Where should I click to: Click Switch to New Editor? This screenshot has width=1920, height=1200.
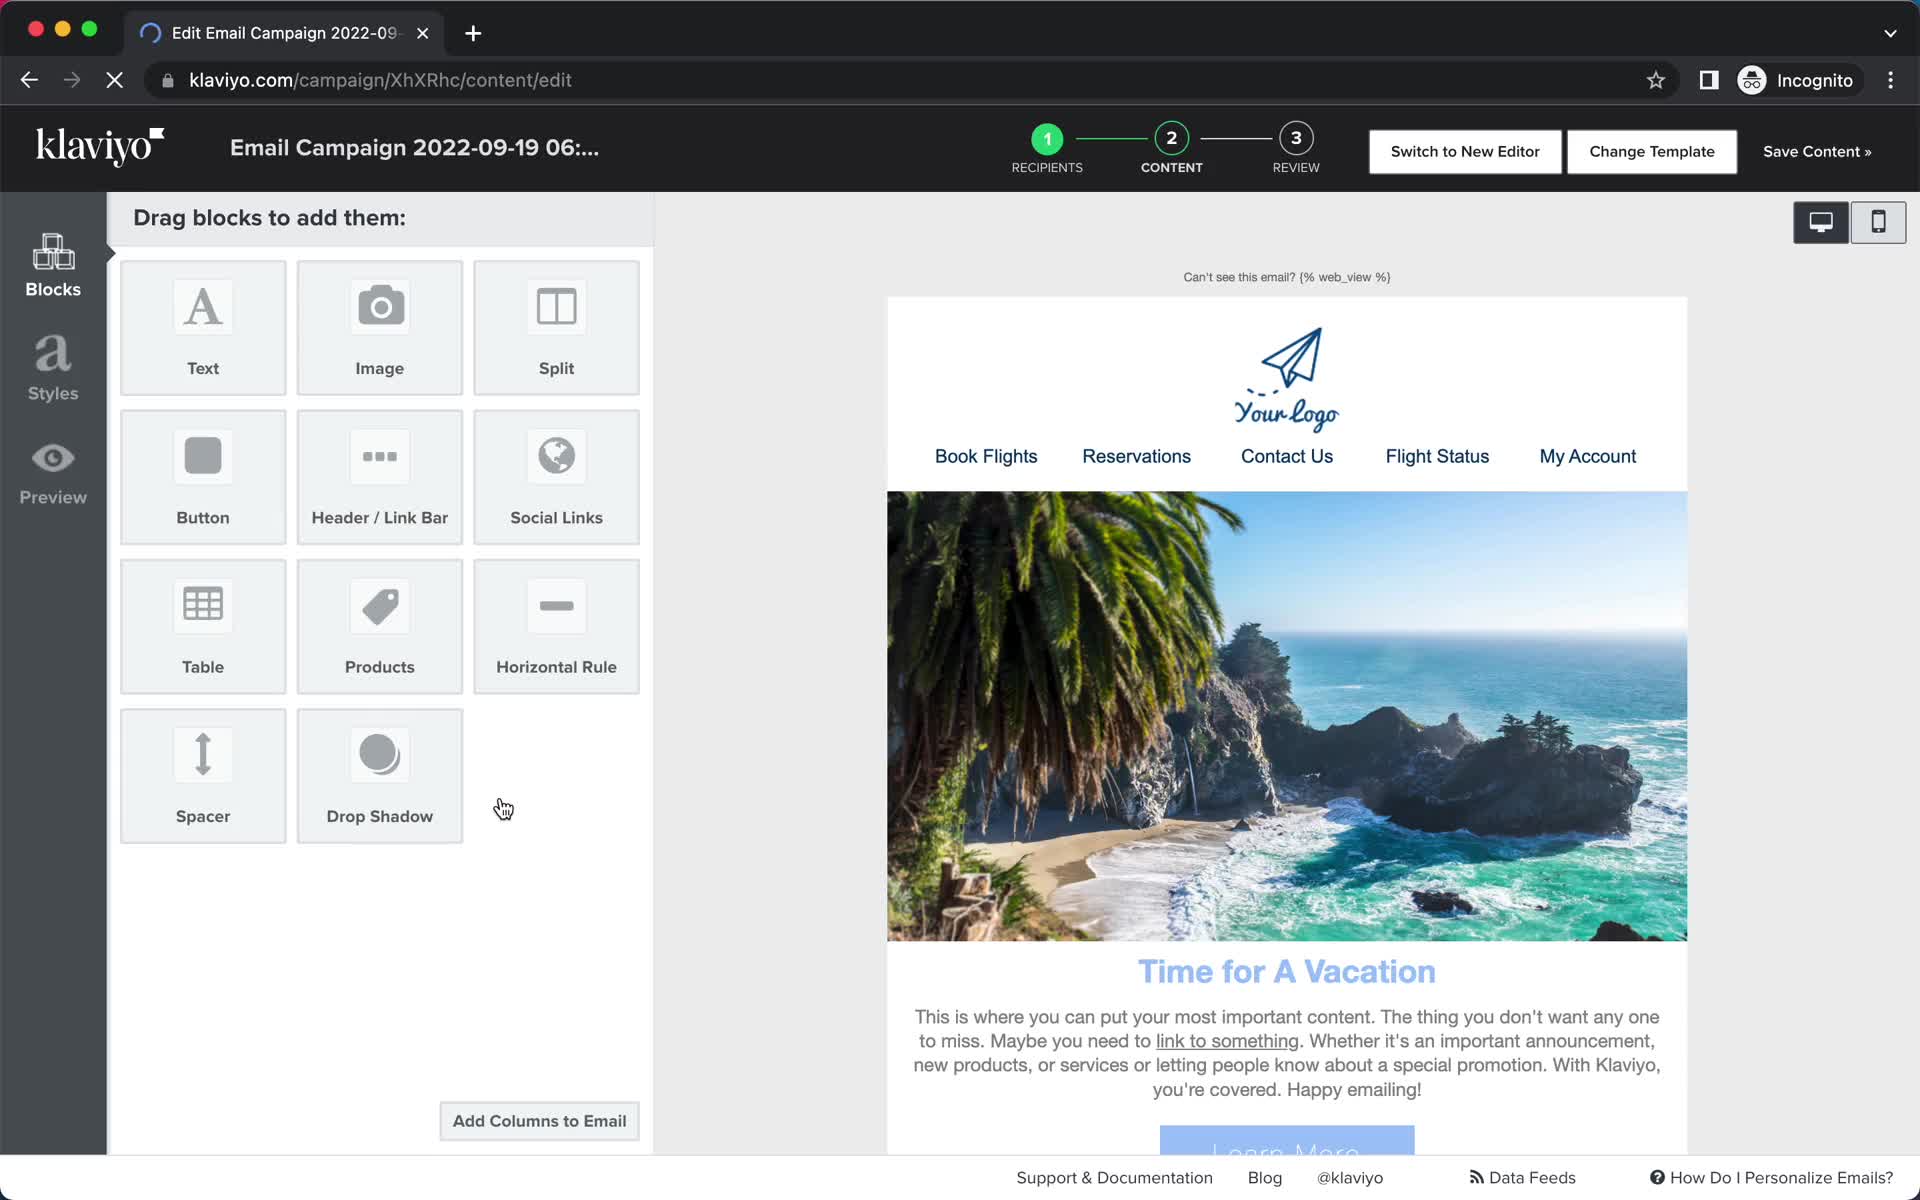[x=1464, y=151]
